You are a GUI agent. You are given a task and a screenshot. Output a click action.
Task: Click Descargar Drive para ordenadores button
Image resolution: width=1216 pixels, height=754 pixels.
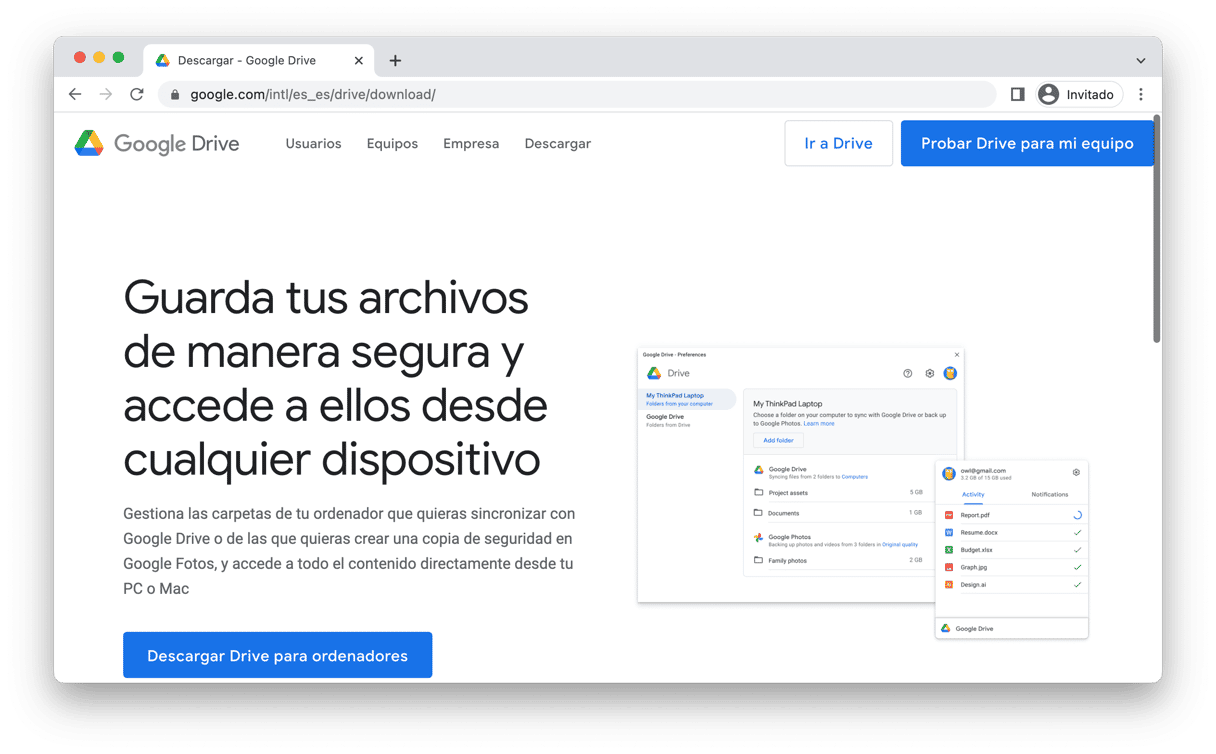pyautogui.click(x=278, y=656)
